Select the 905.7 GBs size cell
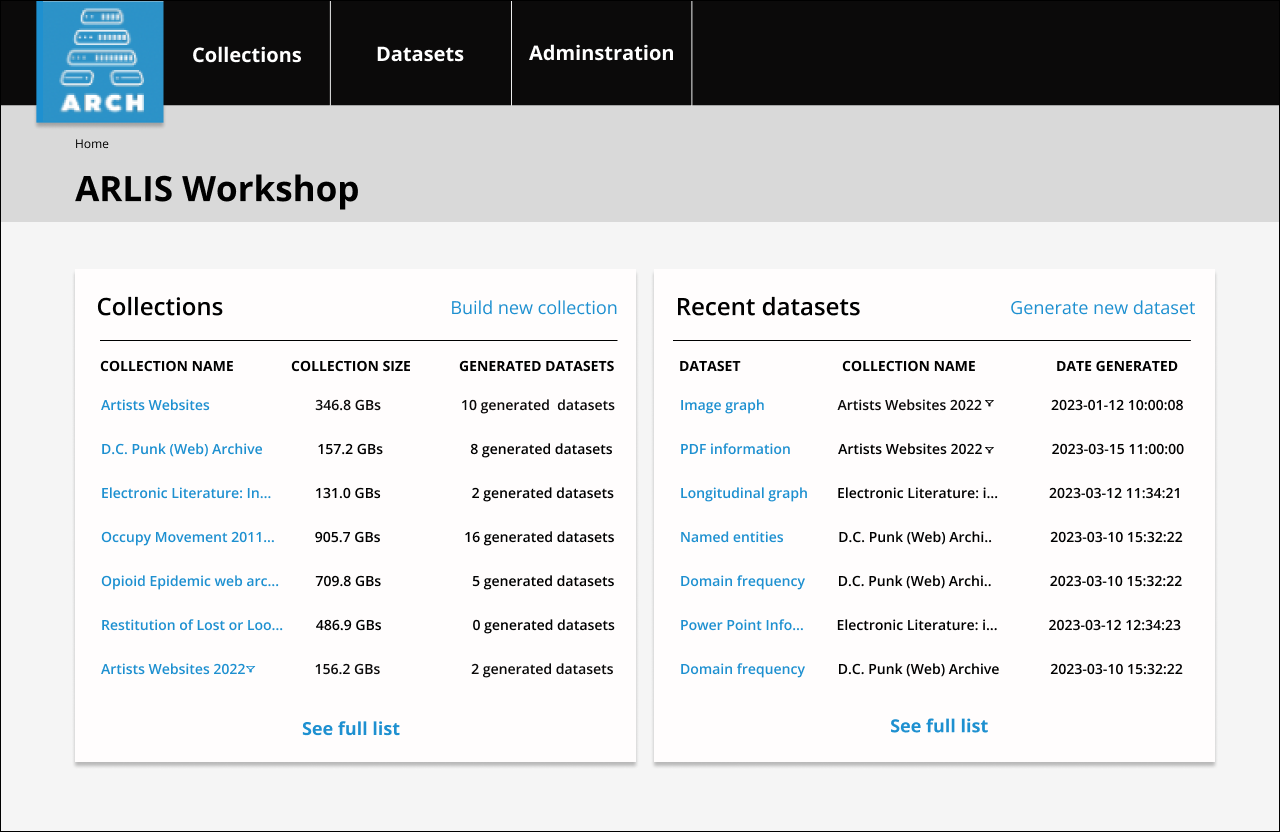 point(348,537)
